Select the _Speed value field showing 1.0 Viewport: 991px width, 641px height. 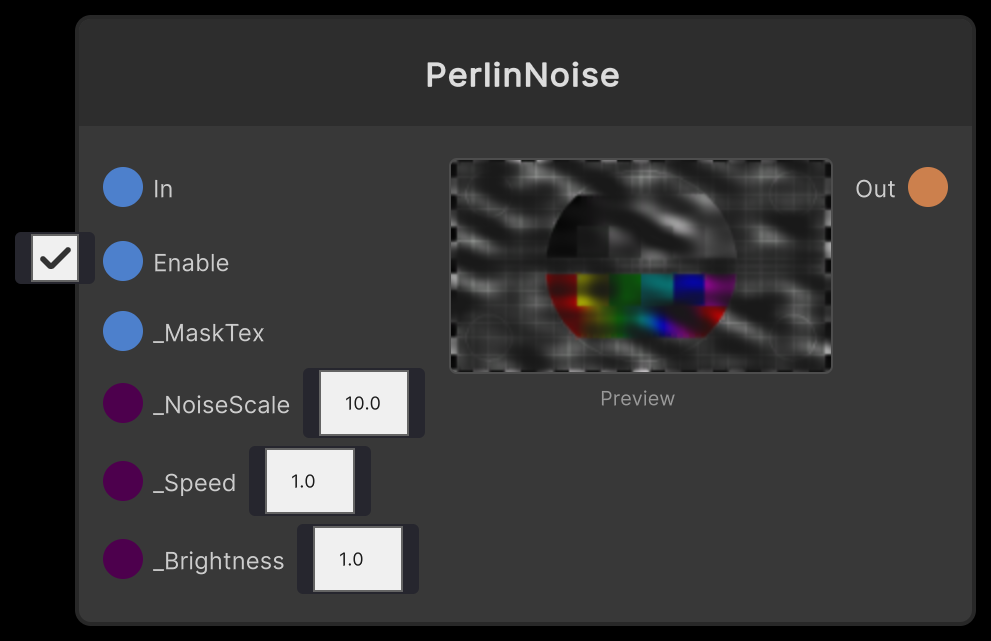[x=308, y=481]
